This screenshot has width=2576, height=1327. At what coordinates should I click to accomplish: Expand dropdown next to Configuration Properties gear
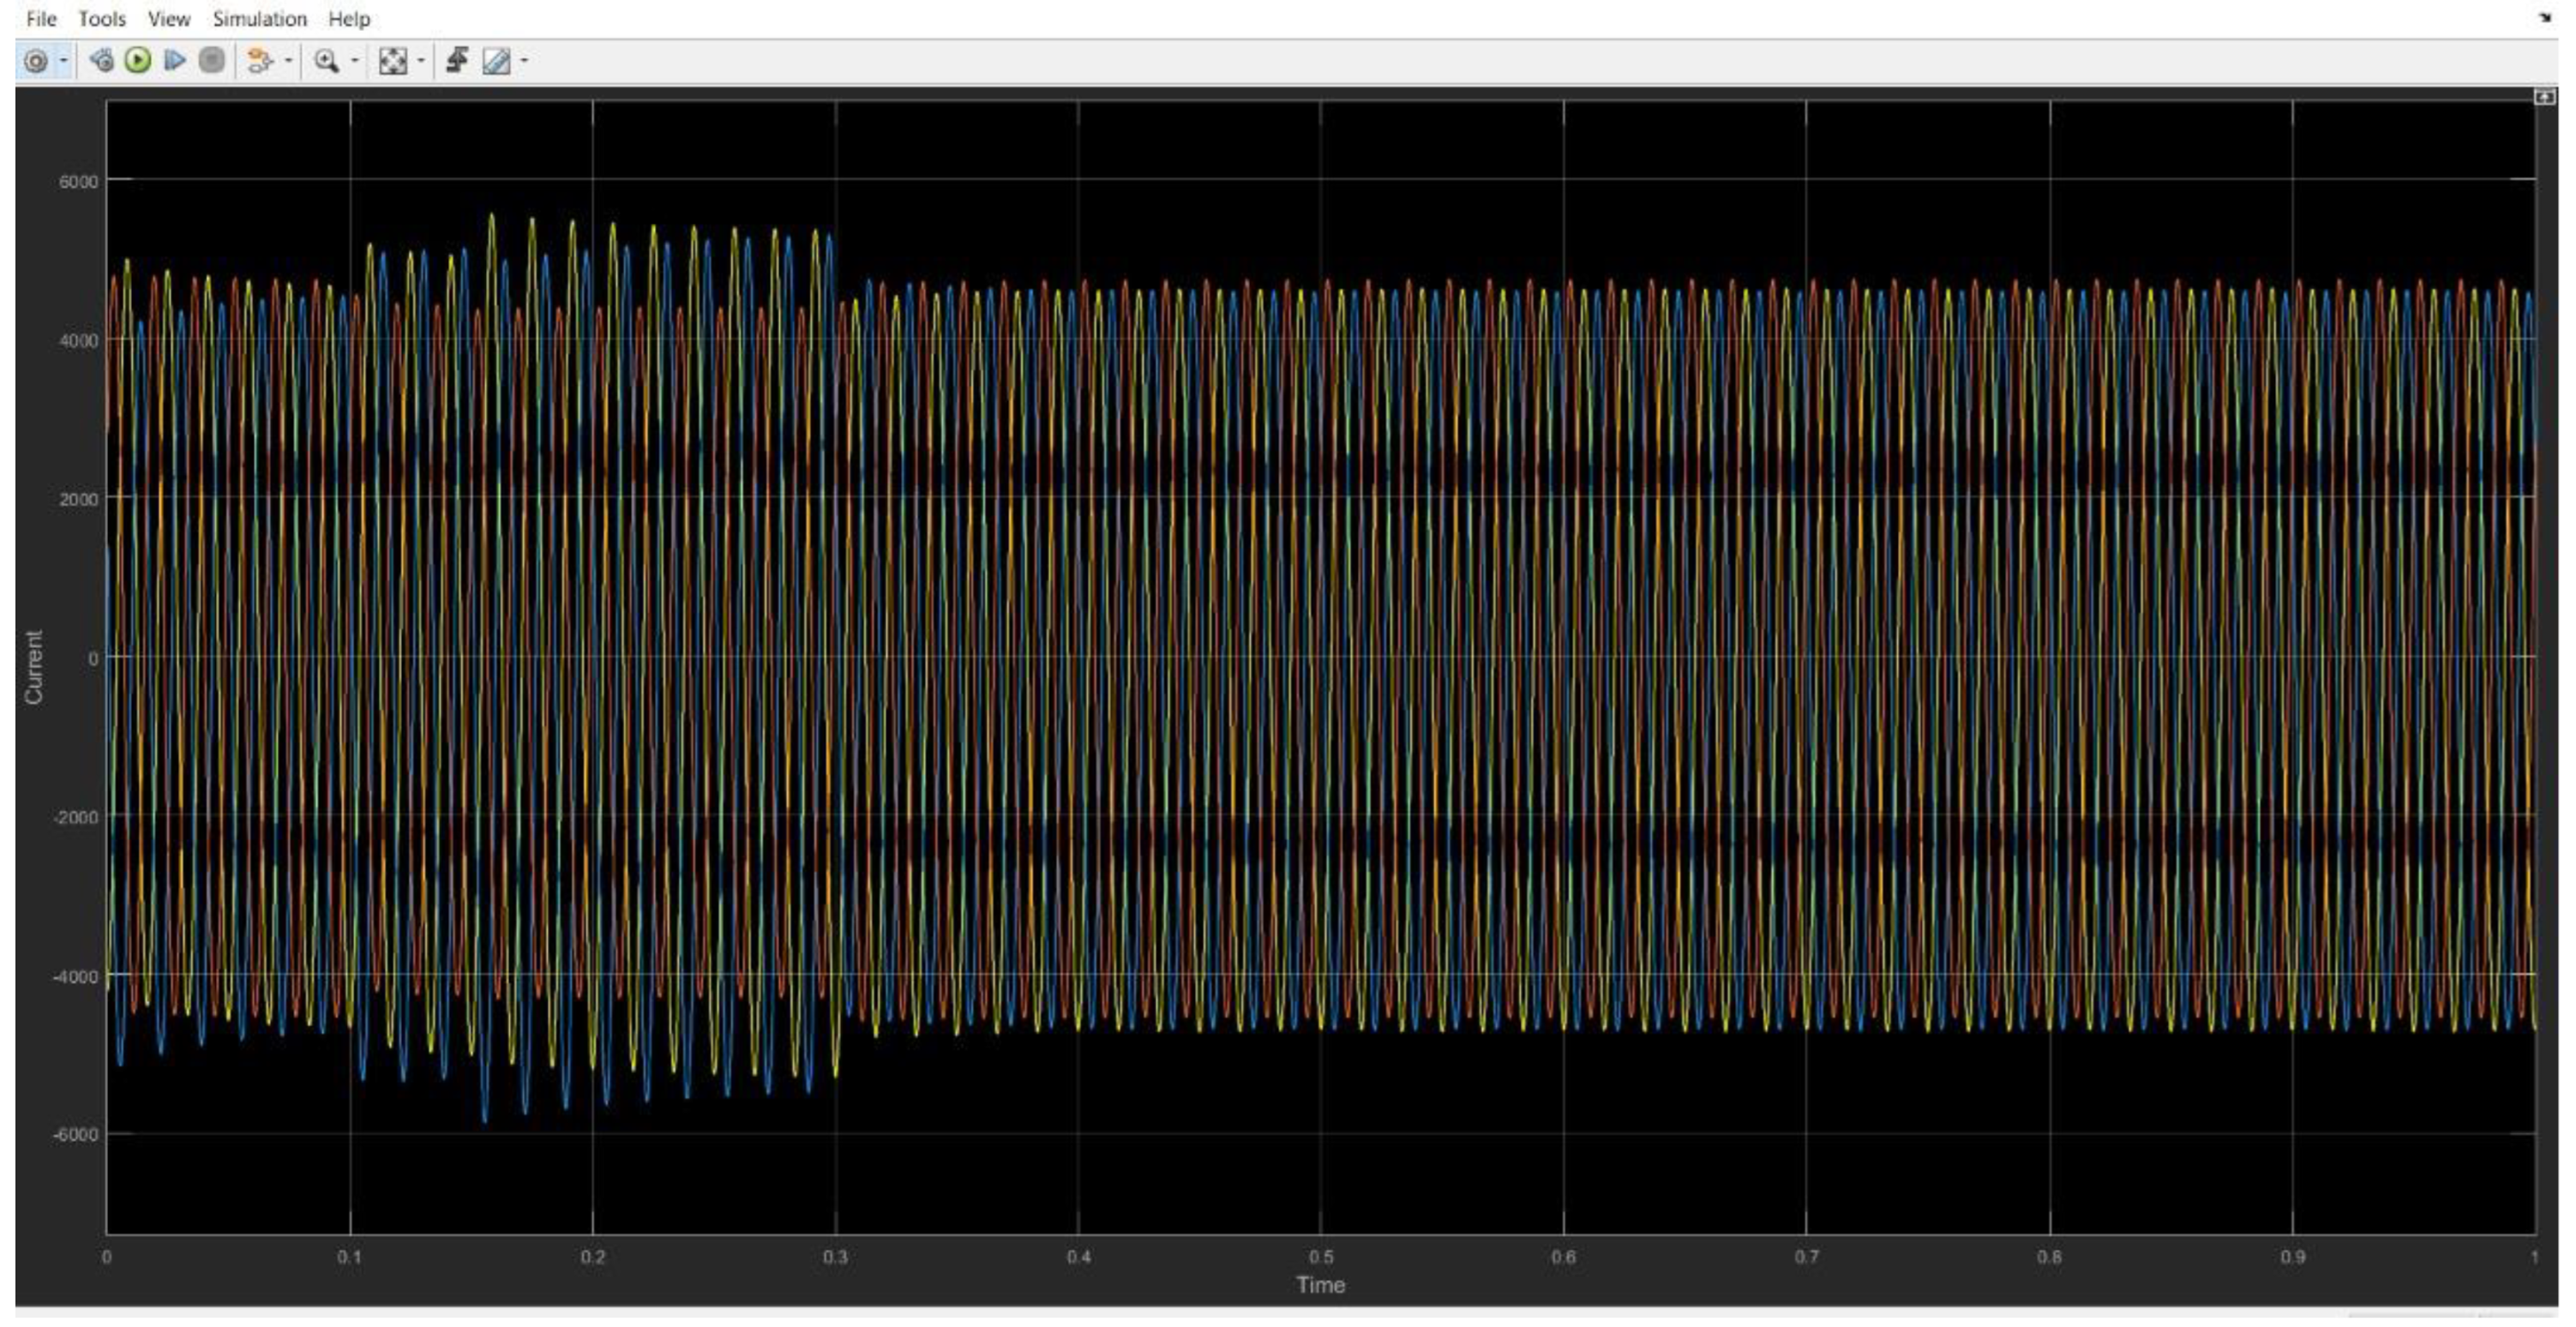(x=64, y=61)
